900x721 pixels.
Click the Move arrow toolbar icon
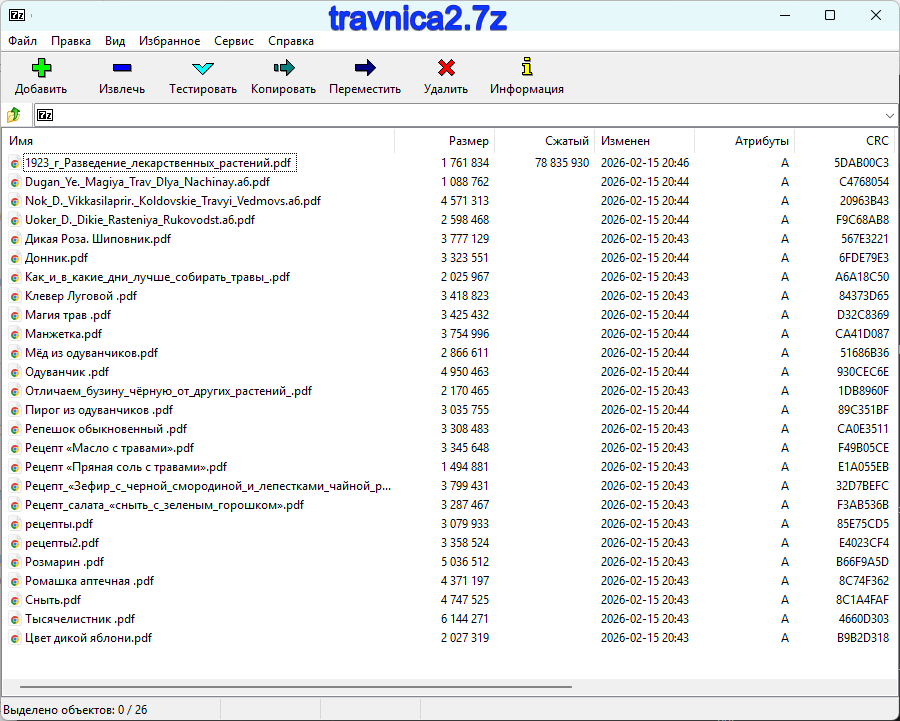point(365,69)
